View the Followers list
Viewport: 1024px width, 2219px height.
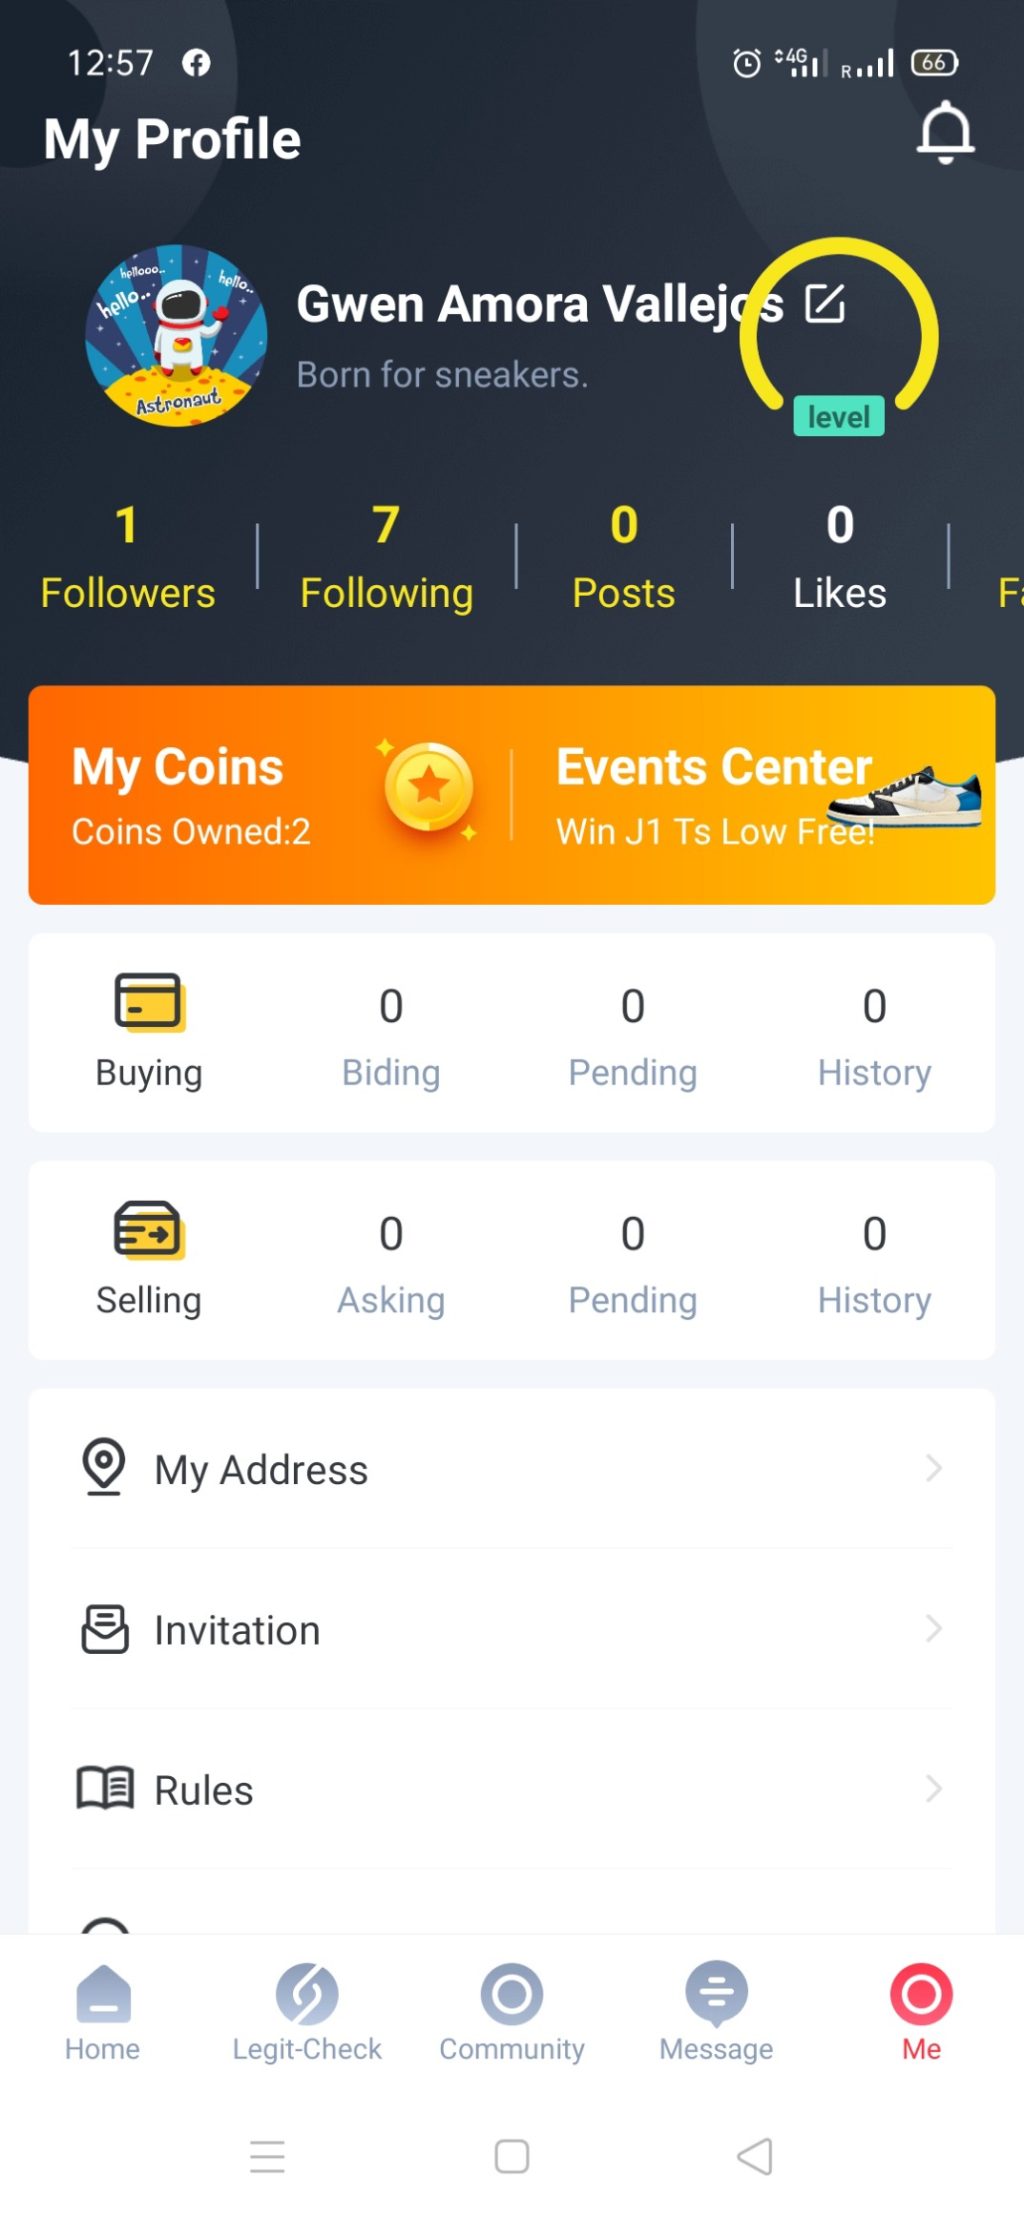click(128, 558)
